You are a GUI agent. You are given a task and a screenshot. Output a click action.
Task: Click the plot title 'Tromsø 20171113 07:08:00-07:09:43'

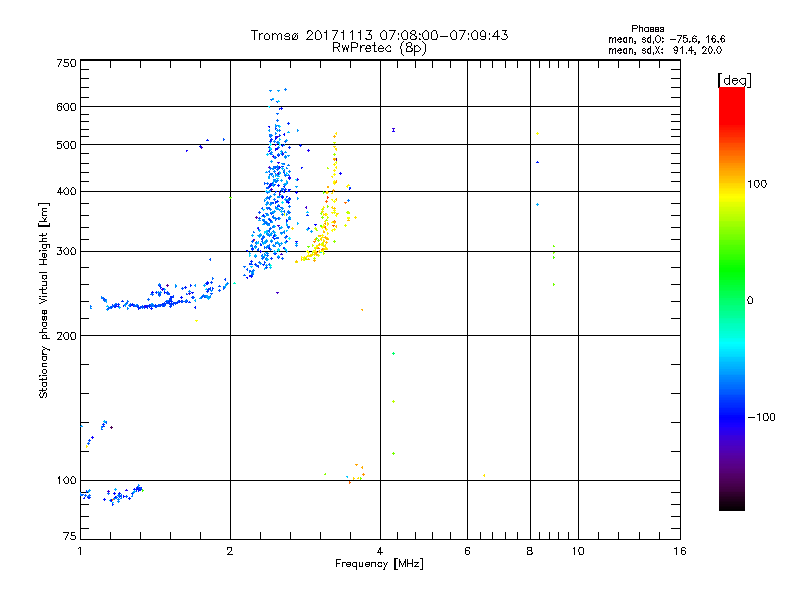pos(379,35)
